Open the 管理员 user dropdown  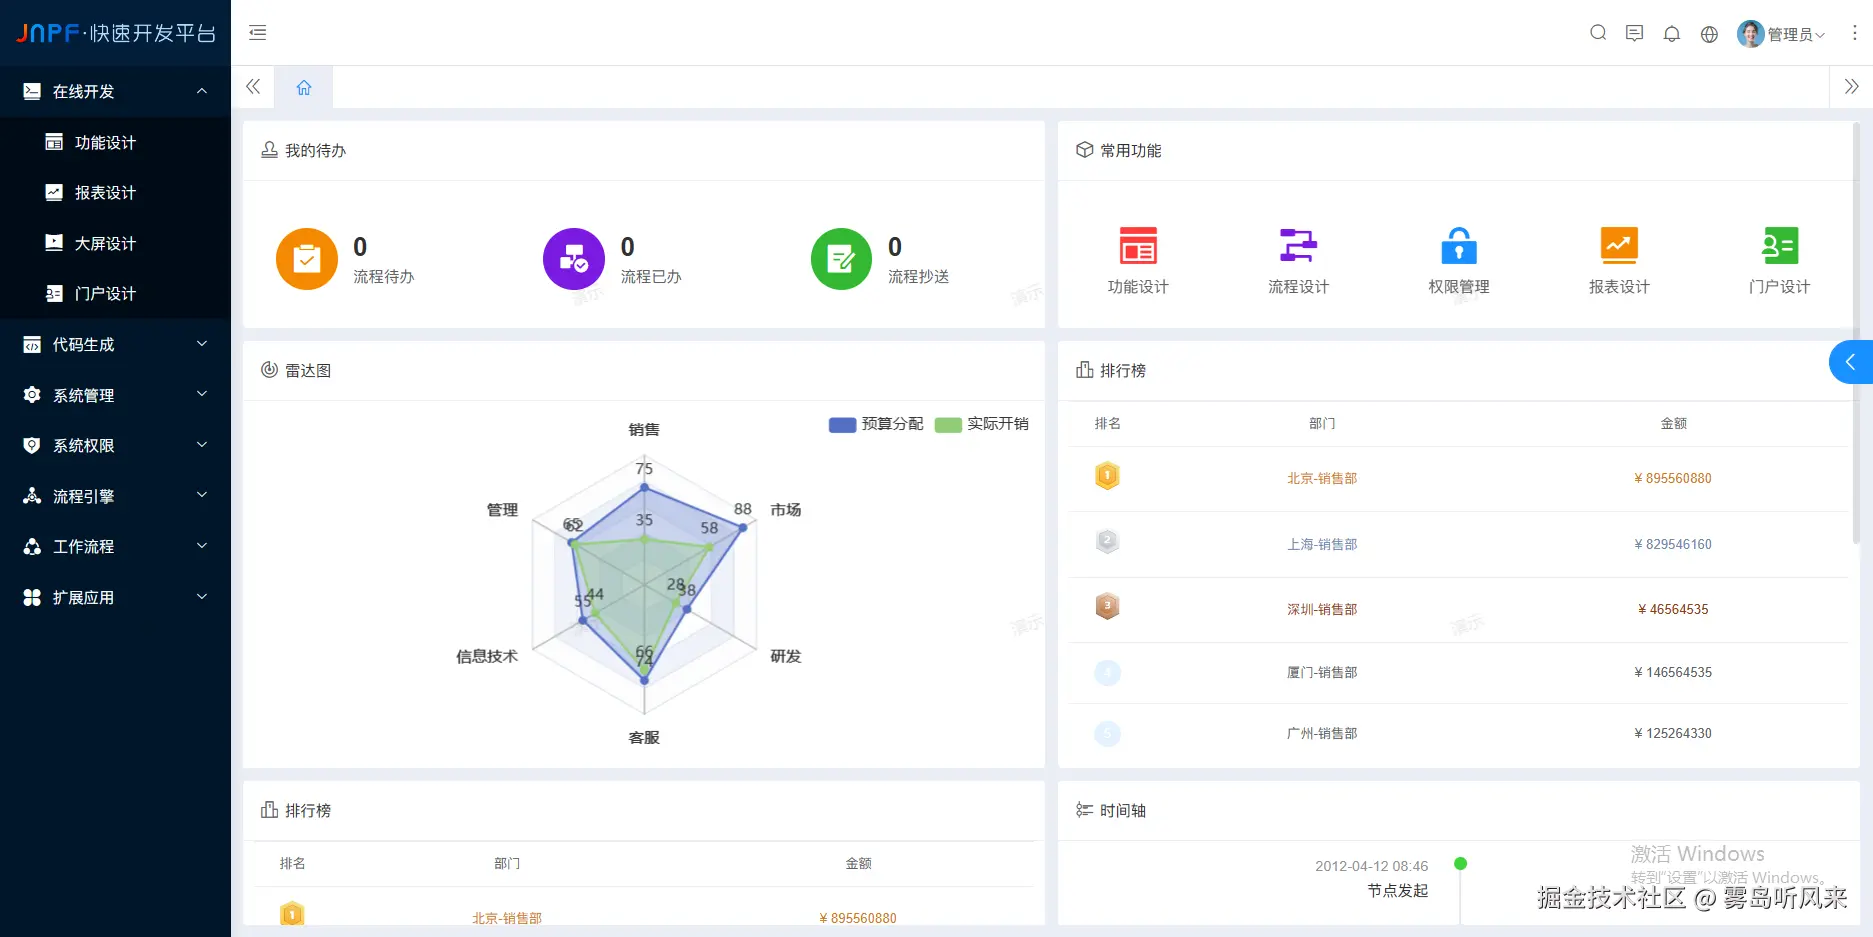(1782, 34)
